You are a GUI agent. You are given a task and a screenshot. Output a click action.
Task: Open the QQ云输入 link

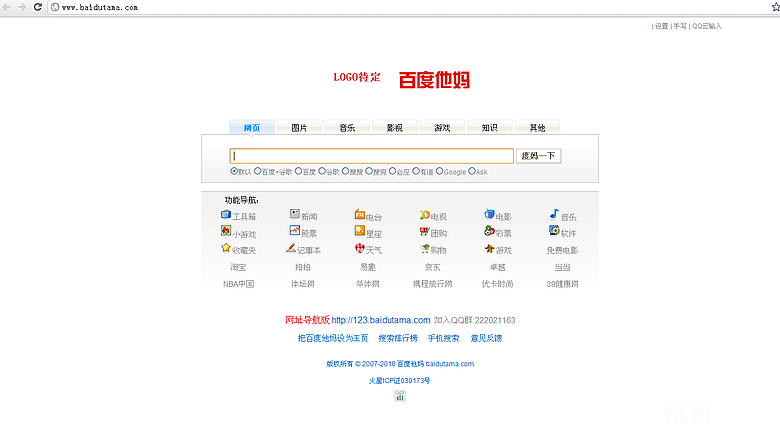(x=706, y=26)
